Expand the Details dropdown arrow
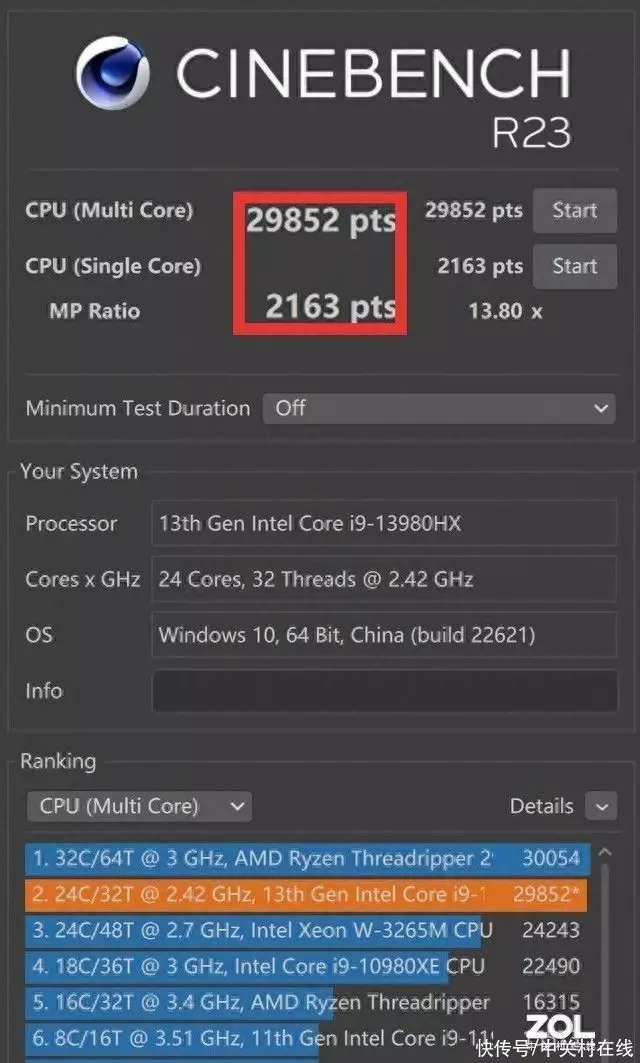This screenshot has width=640, height=1063. tap(601, 807)
